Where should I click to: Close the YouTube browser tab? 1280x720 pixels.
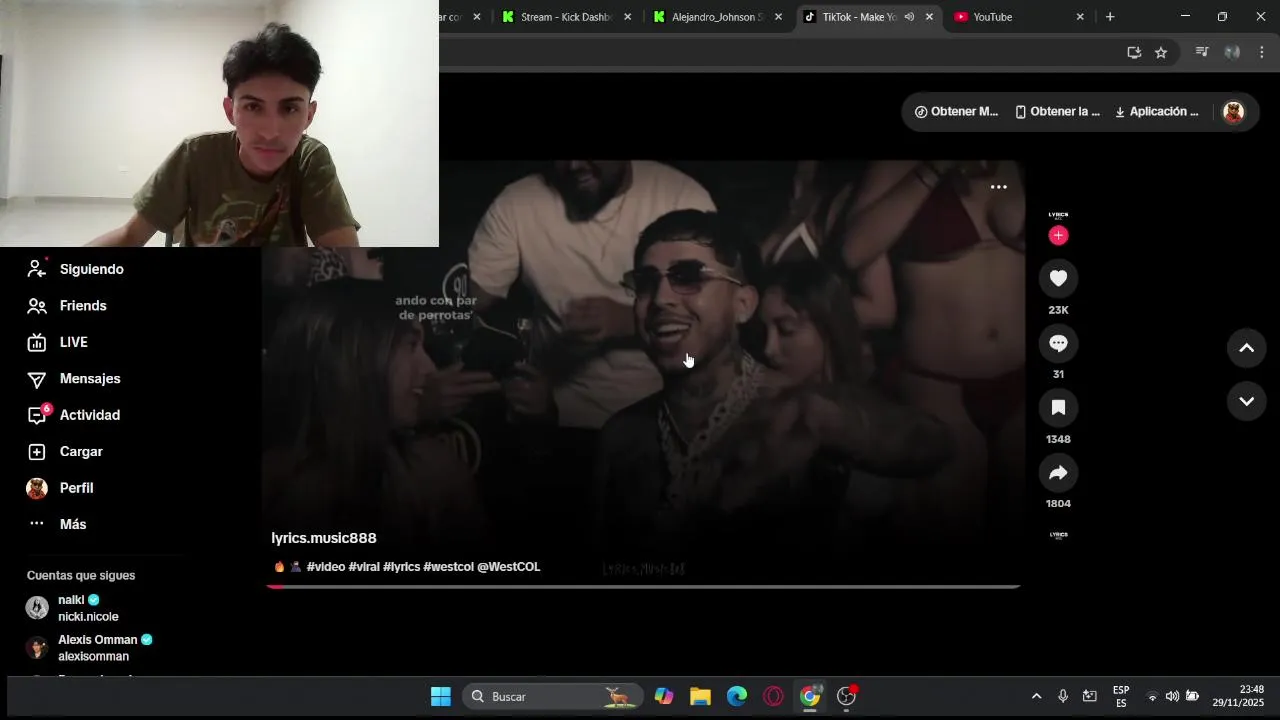coord(1079,17)
